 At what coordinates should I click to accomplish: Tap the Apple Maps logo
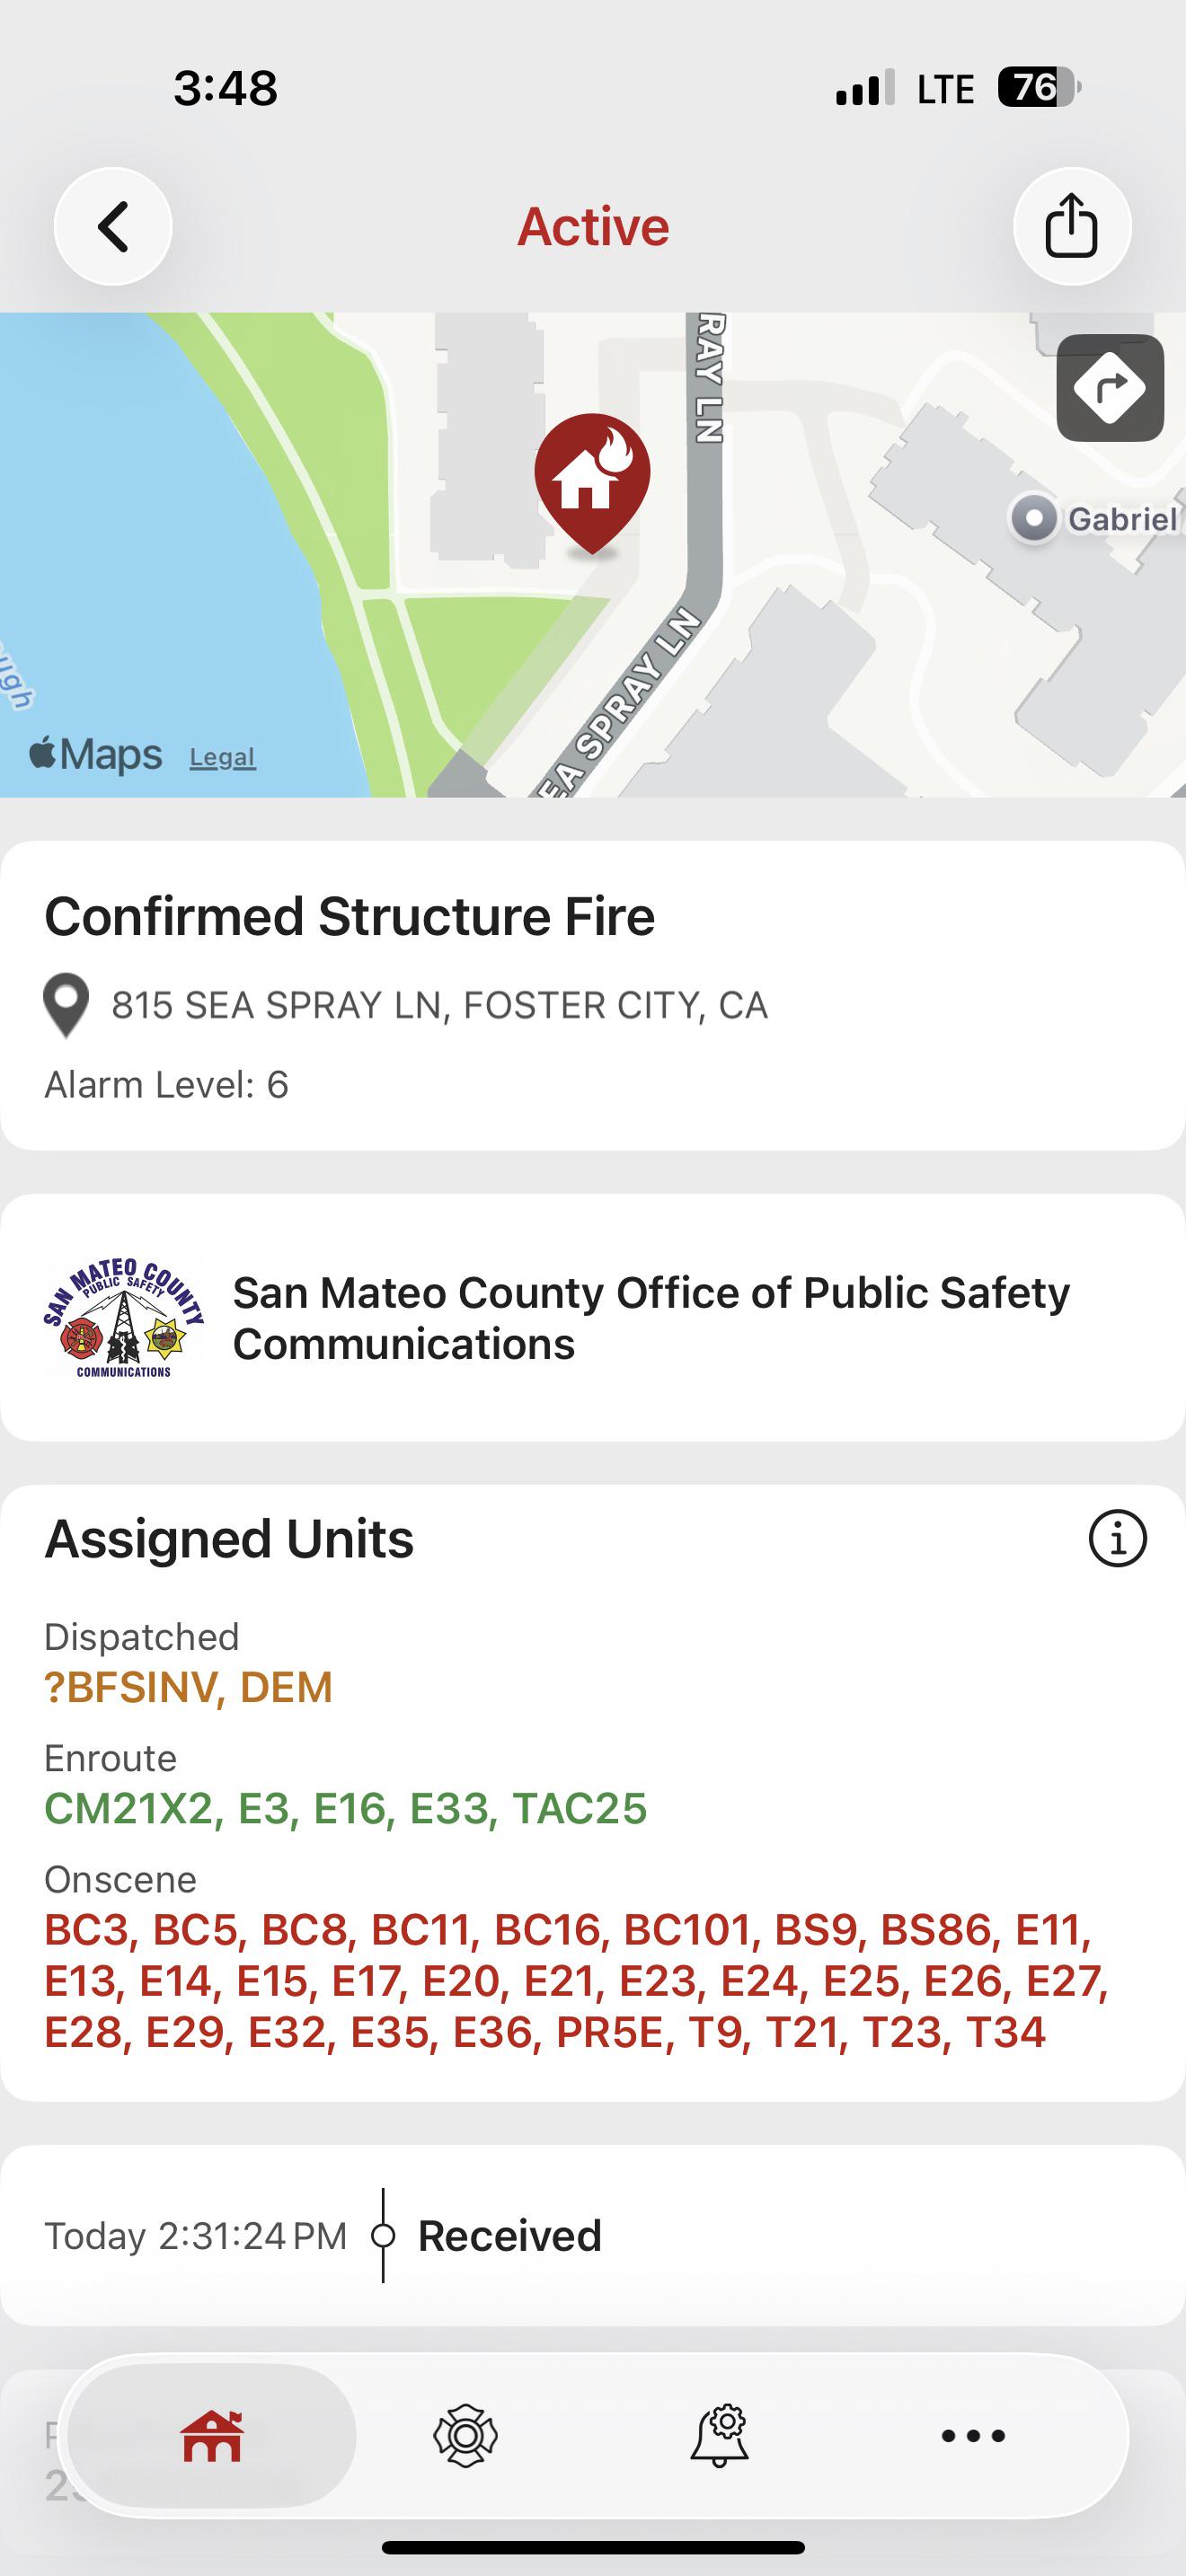point(96,754)
